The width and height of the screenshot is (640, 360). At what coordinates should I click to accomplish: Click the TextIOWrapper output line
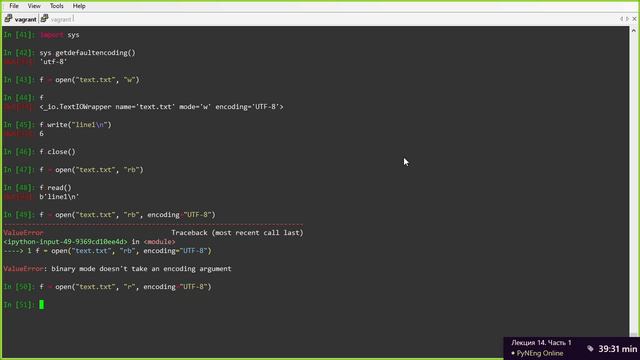tap(161, 107)
